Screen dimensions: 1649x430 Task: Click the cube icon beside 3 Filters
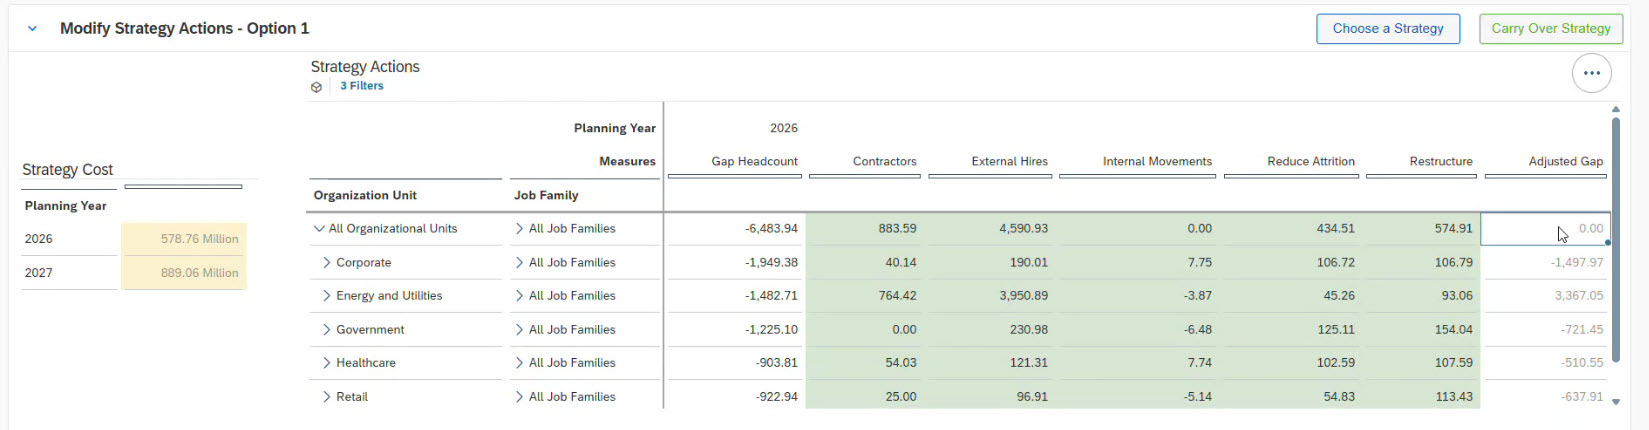pos(317,87)
